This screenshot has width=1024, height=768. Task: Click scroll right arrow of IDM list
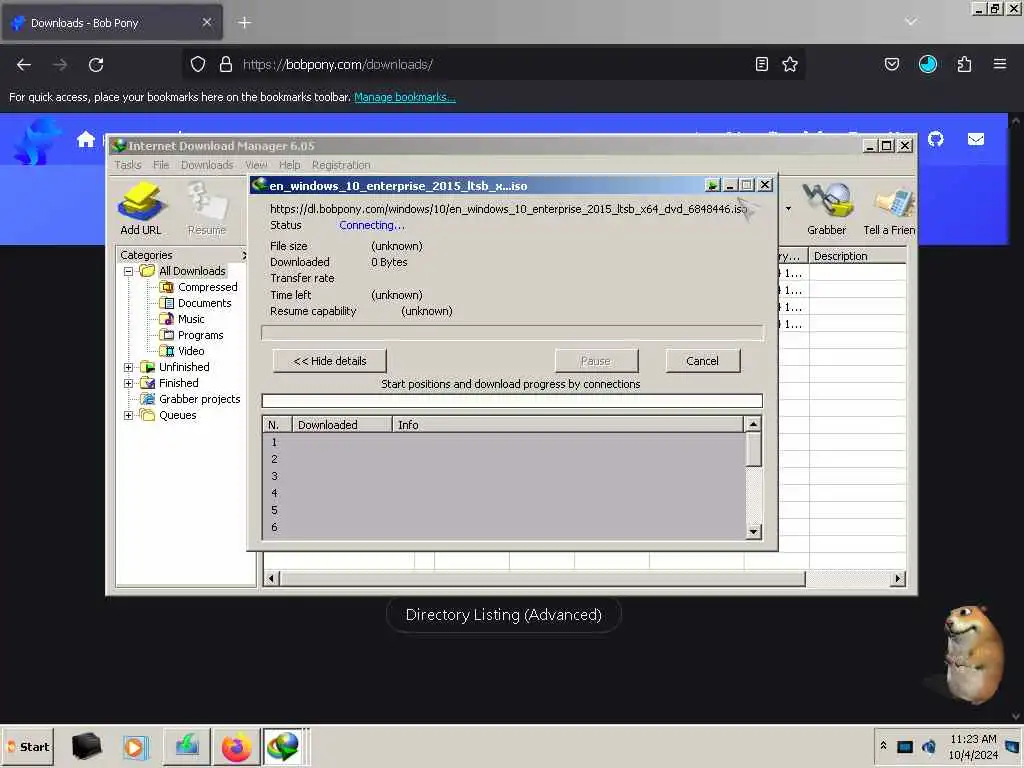(x=898, y=578)
